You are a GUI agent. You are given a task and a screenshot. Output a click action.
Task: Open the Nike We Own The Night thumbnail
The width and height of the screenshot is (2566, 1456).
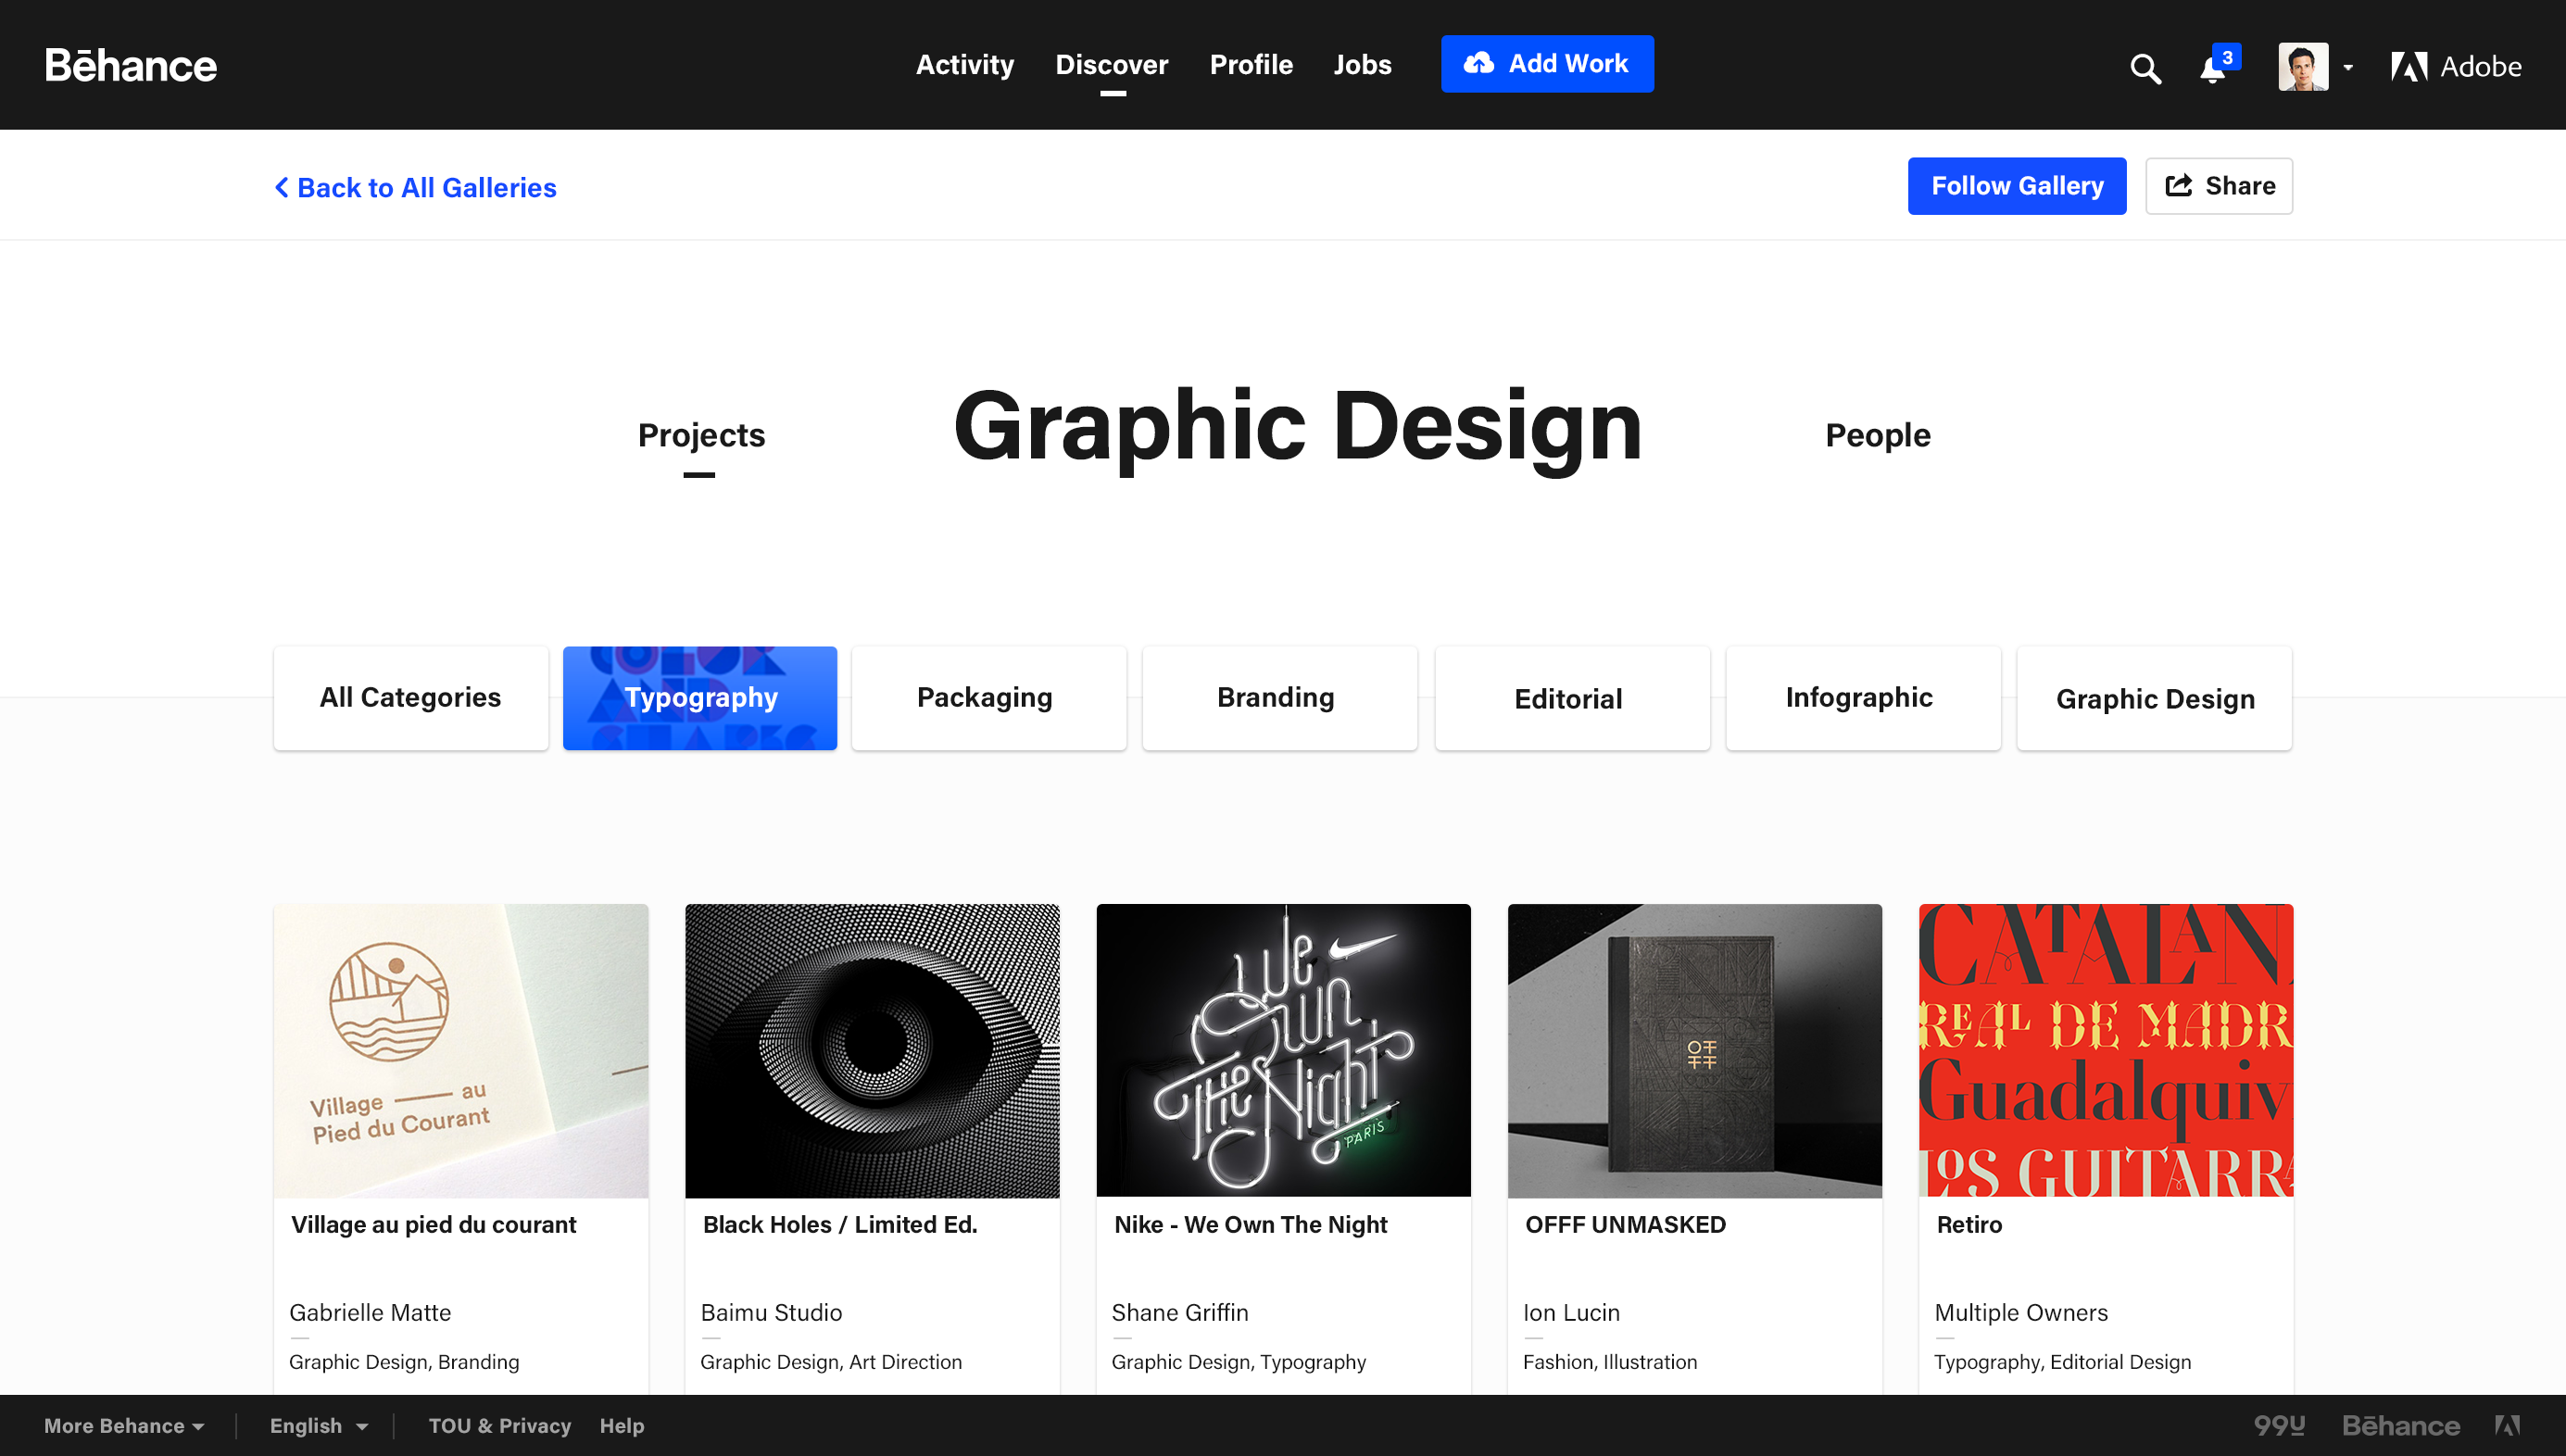(x=1283, y=1050)
